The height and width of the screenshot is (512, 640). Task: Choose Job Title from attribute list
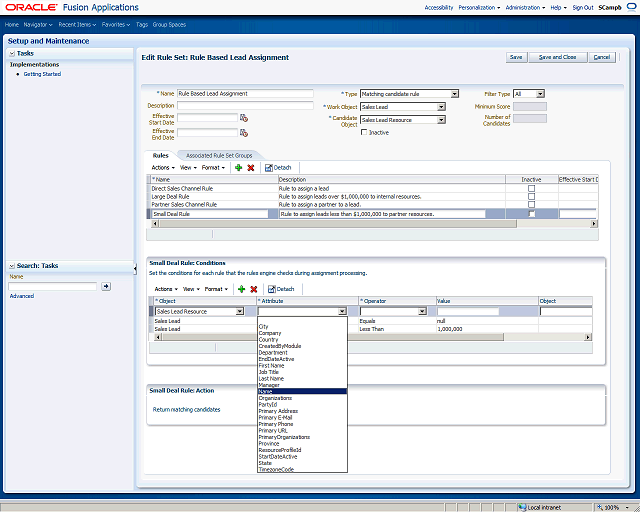(x=302, y=372)
